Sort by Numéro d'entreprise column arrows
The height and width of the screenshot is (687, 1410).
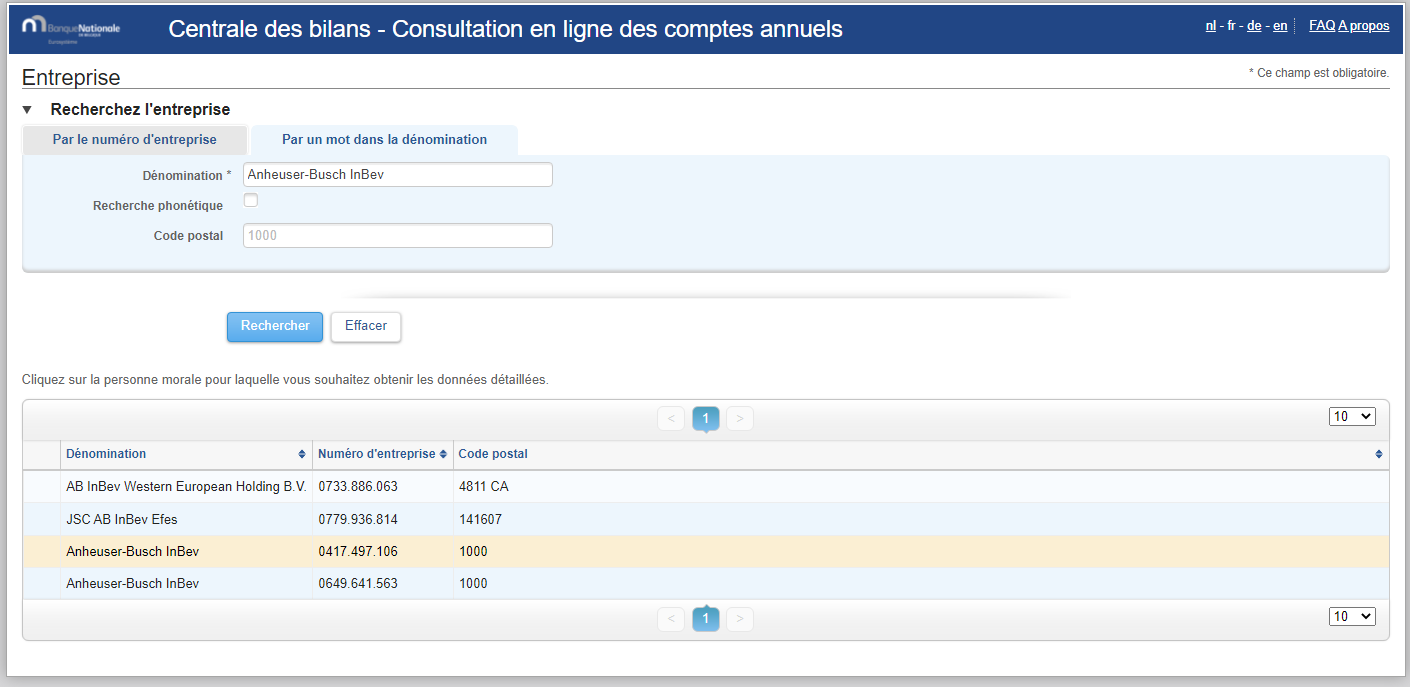click(x=443, y=454)
